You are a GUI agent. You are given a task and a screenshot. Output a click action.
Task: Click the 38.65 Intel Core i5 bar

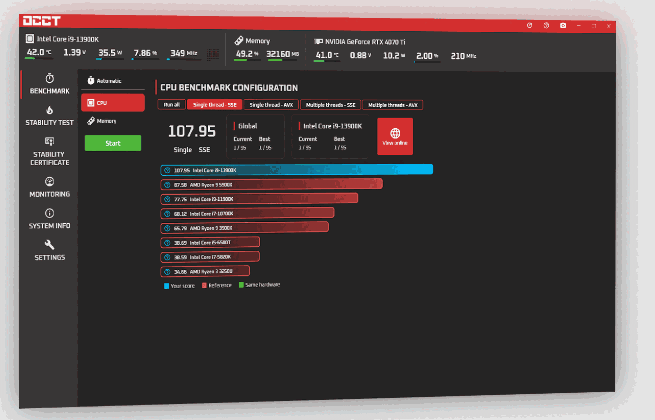coord(210,242)
